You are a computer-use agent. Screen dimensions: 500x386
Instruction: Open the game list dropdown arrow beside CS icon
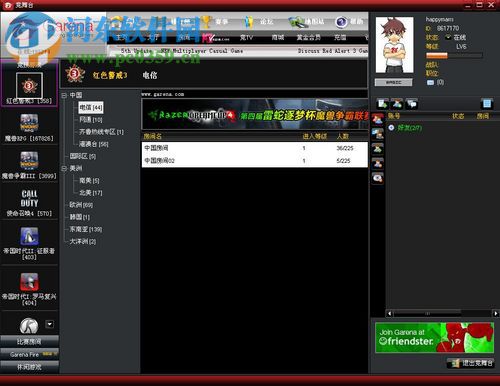click(x=49, y=324)
